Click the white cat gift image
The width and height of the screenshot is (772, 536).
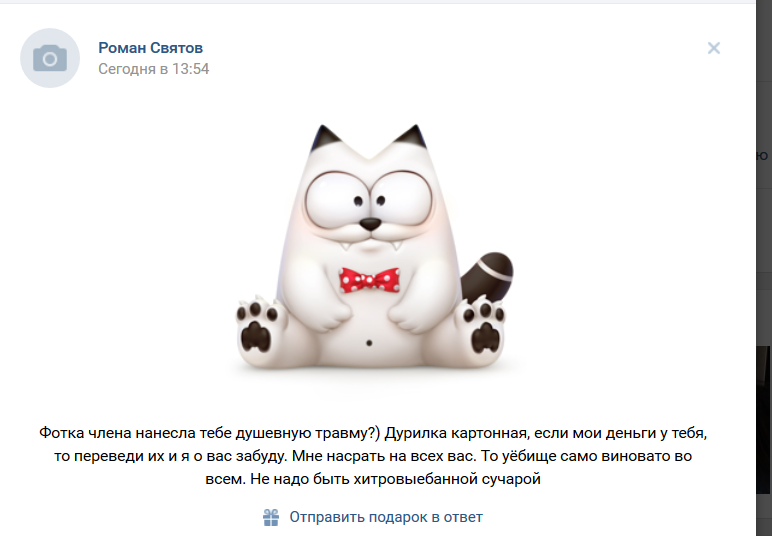374,247
